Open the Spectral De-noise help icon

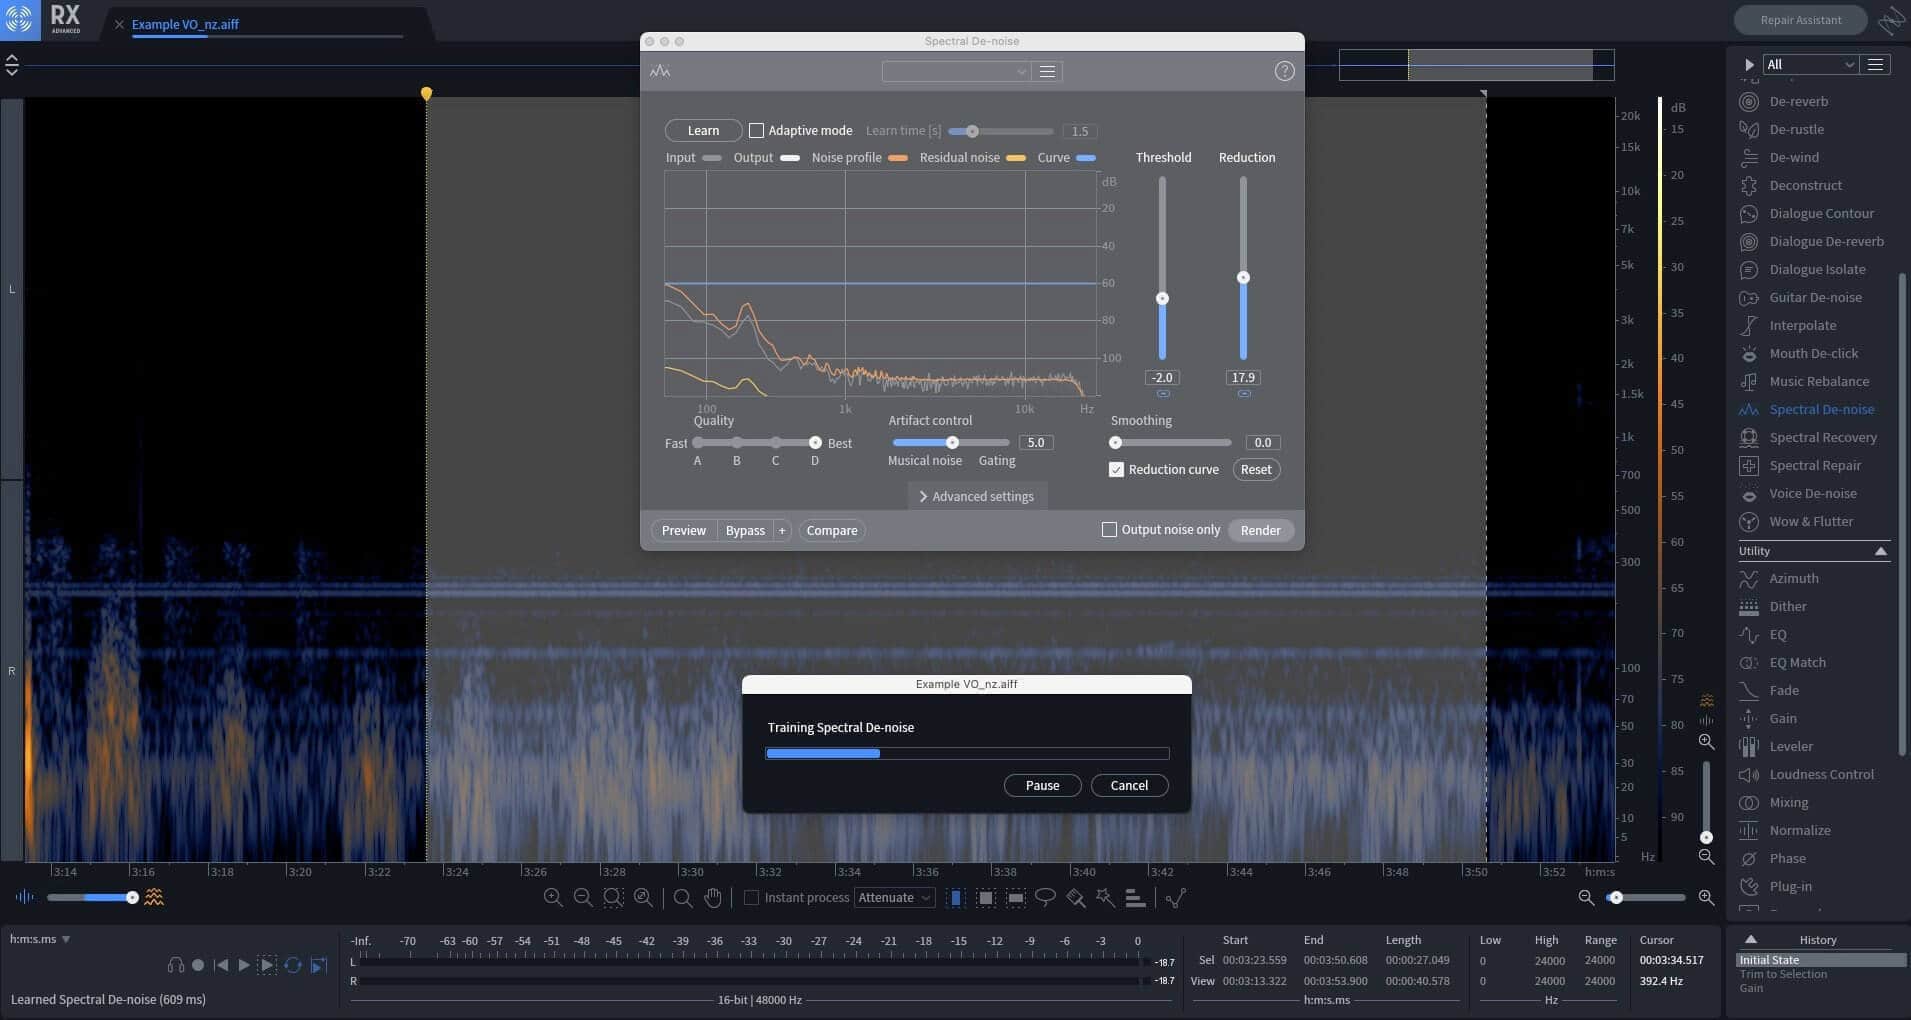(1284, 71)
